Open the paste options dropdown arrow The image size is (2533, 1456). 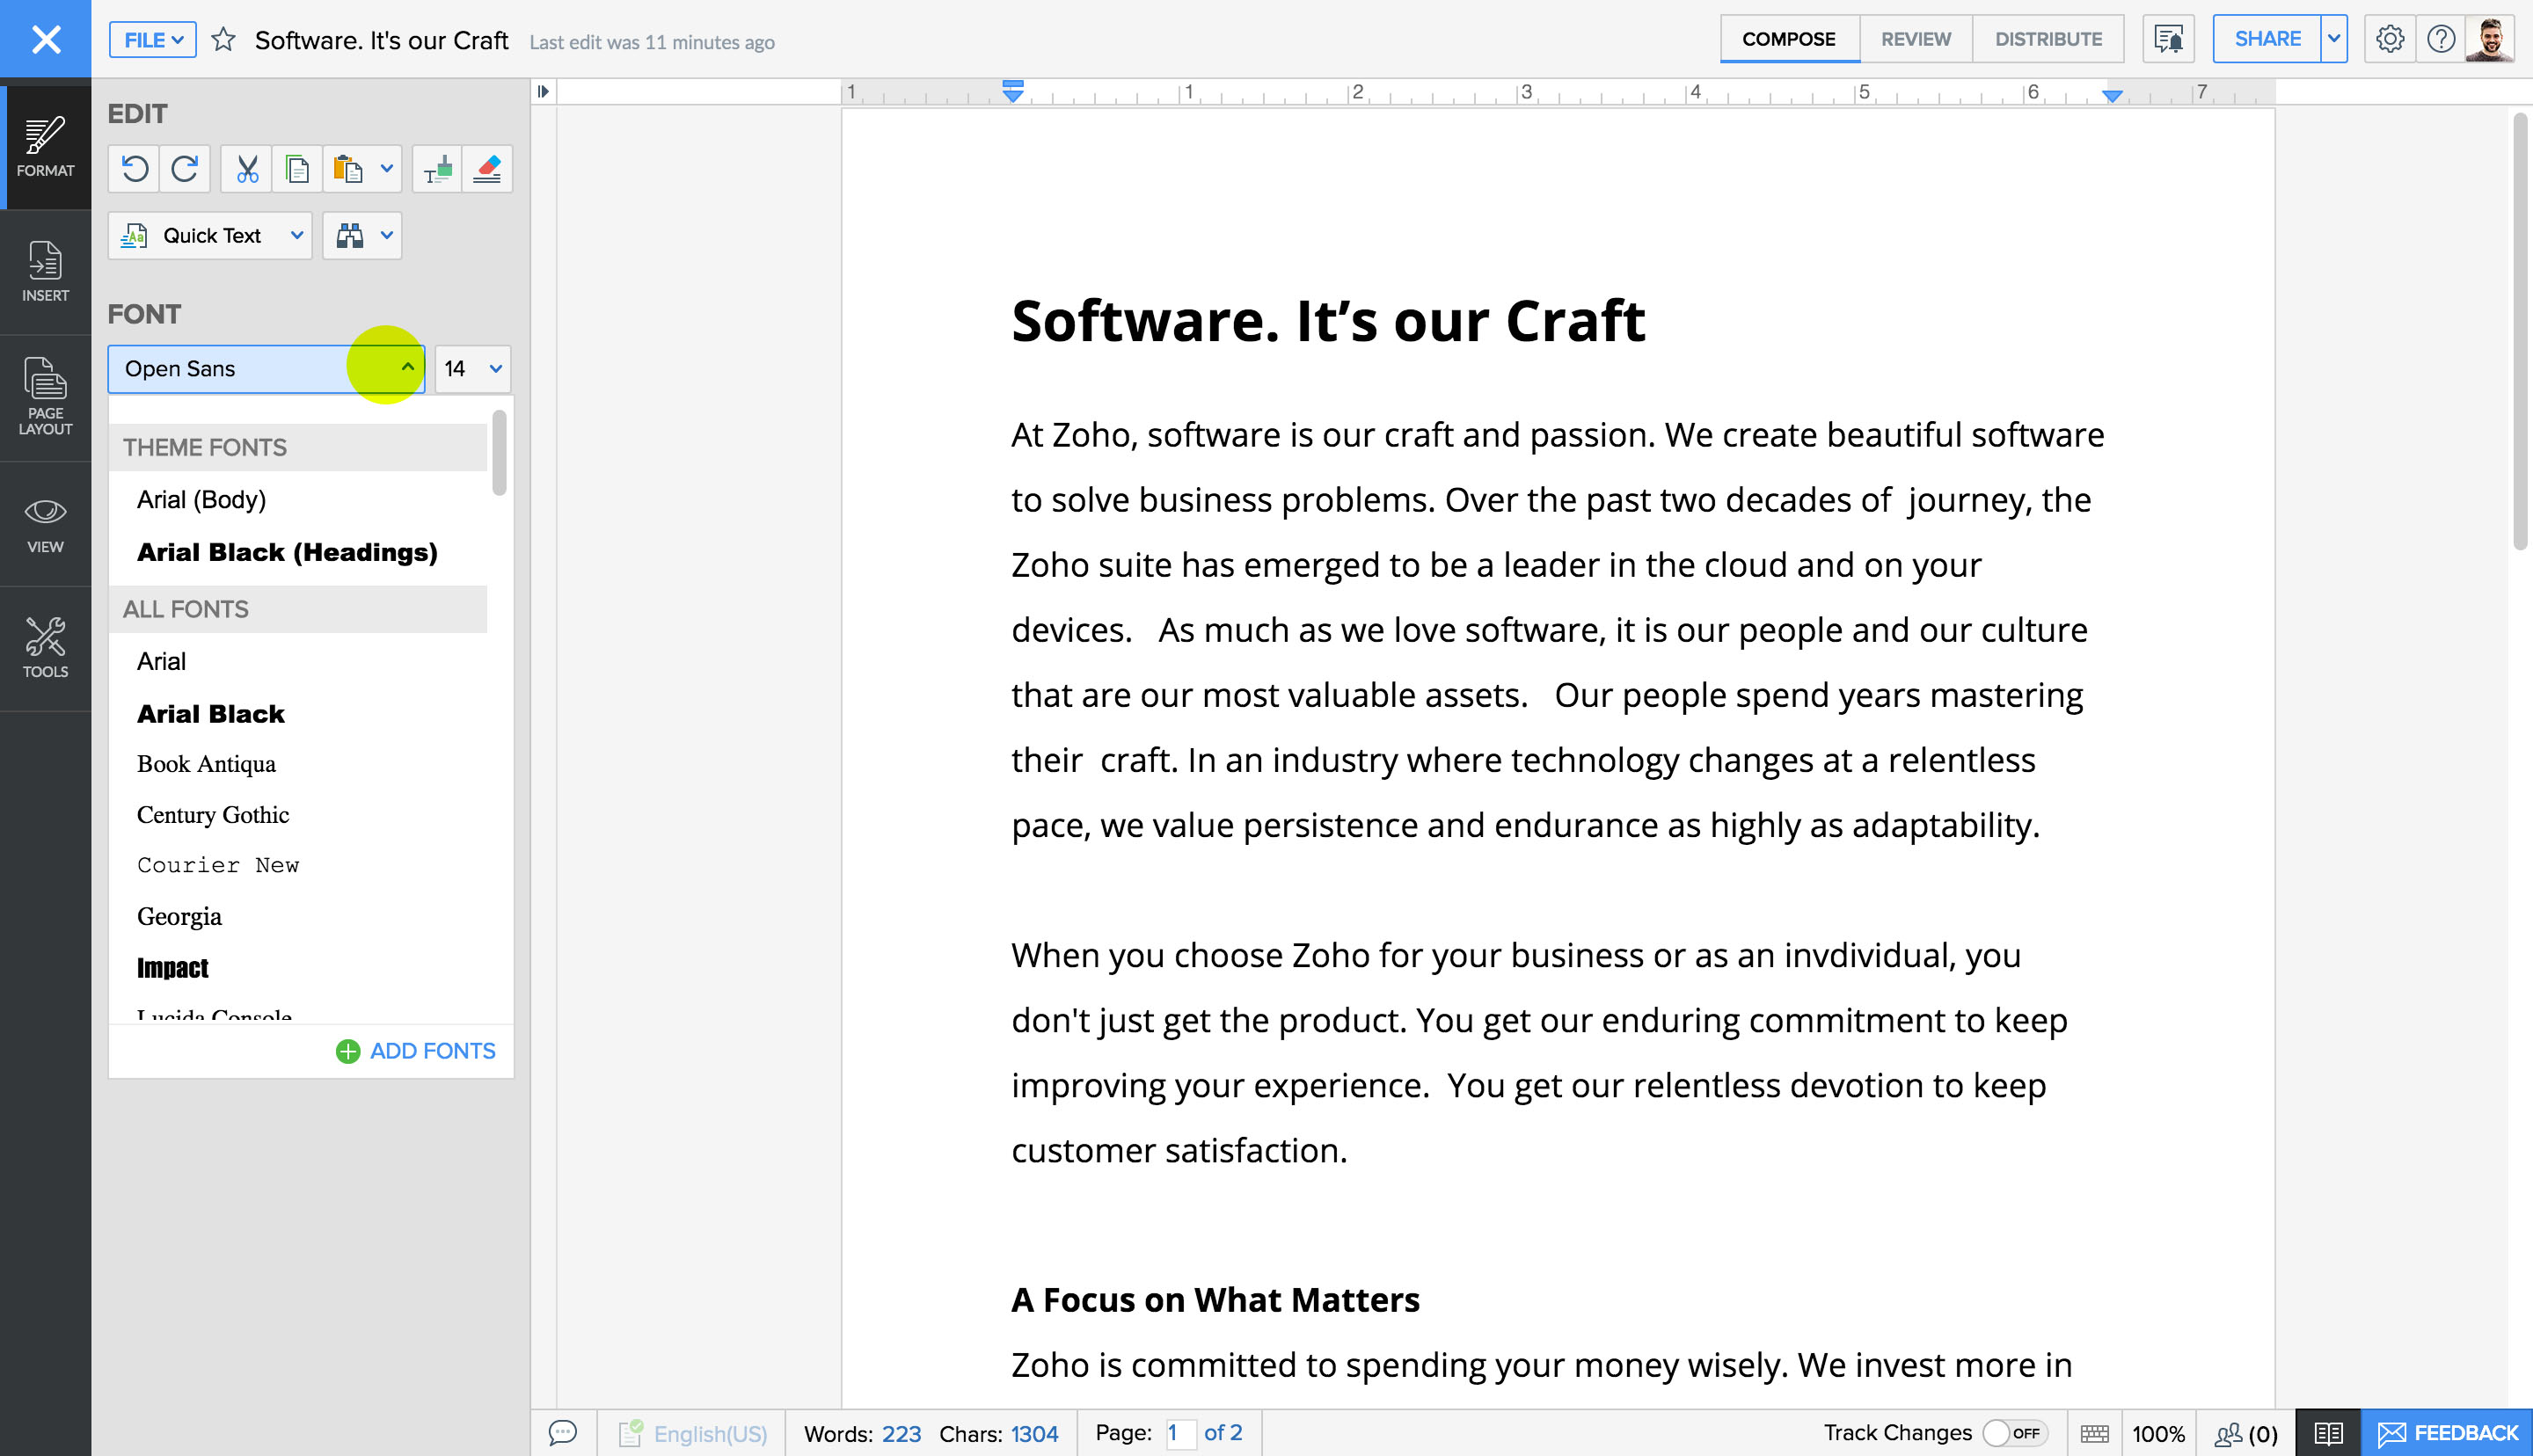click(387, 169)
